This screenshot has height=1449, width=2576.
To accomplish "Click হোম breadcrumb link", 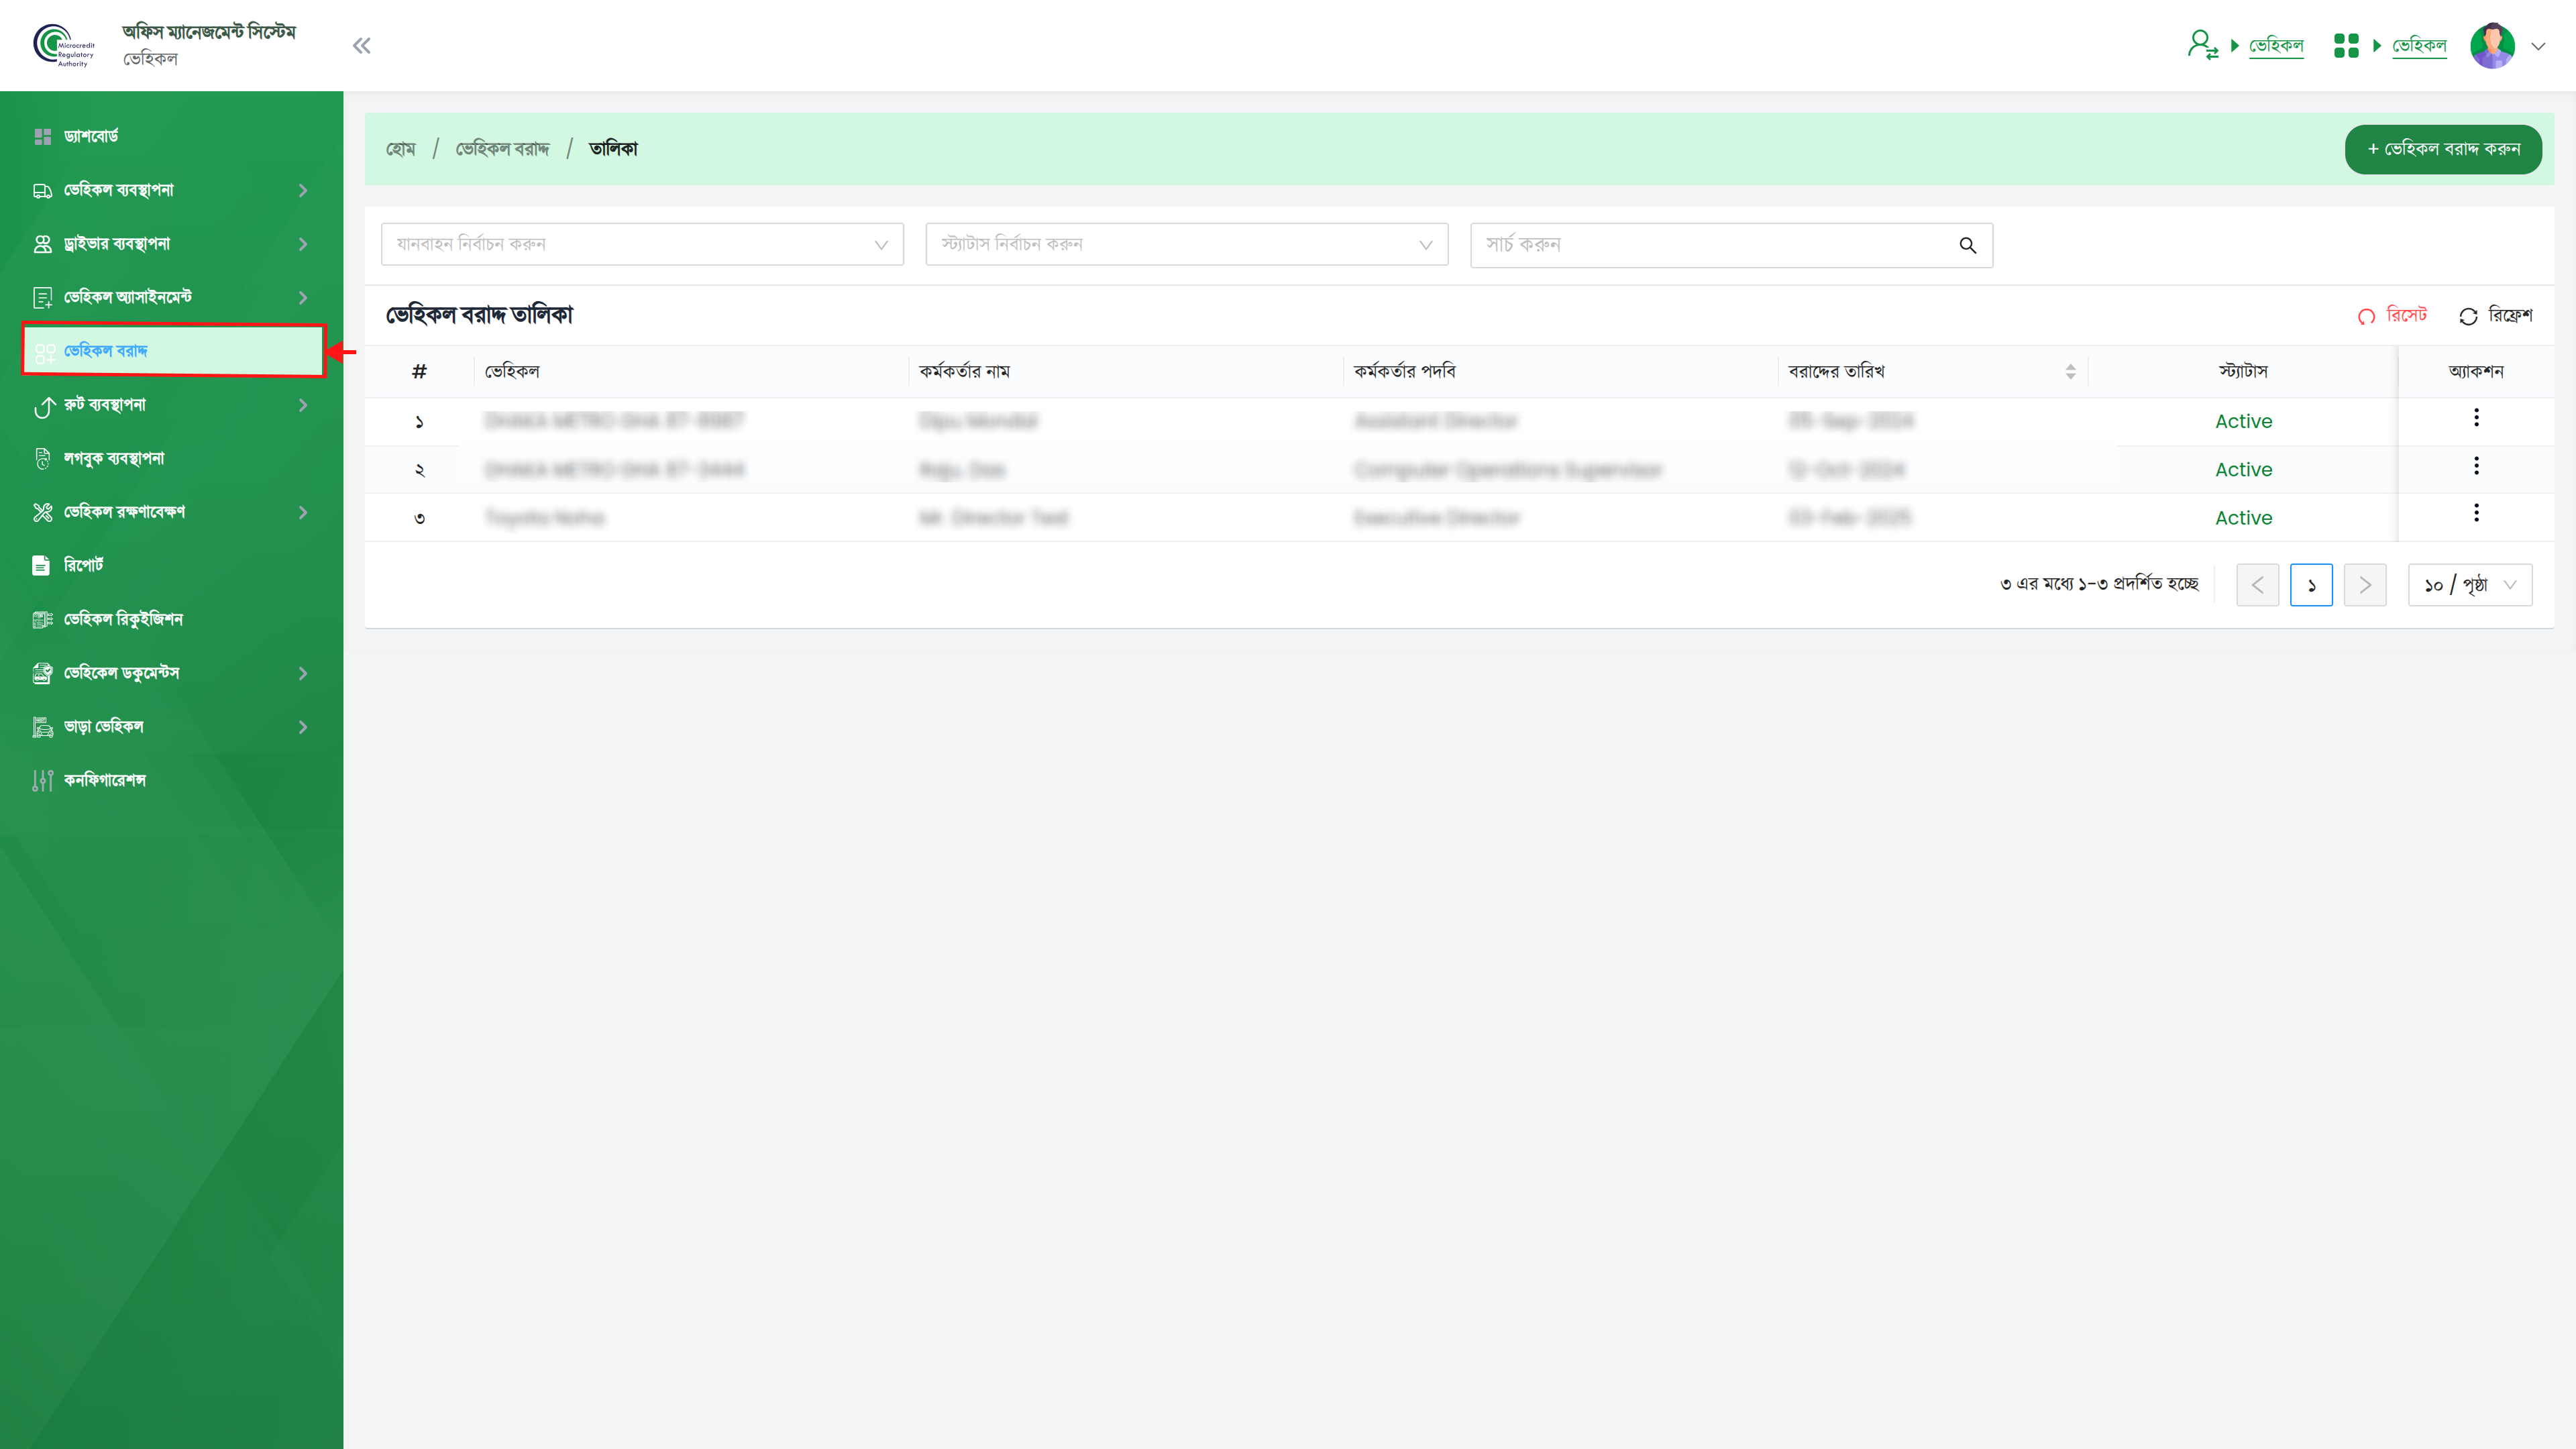I will click(x=401, y=149).
